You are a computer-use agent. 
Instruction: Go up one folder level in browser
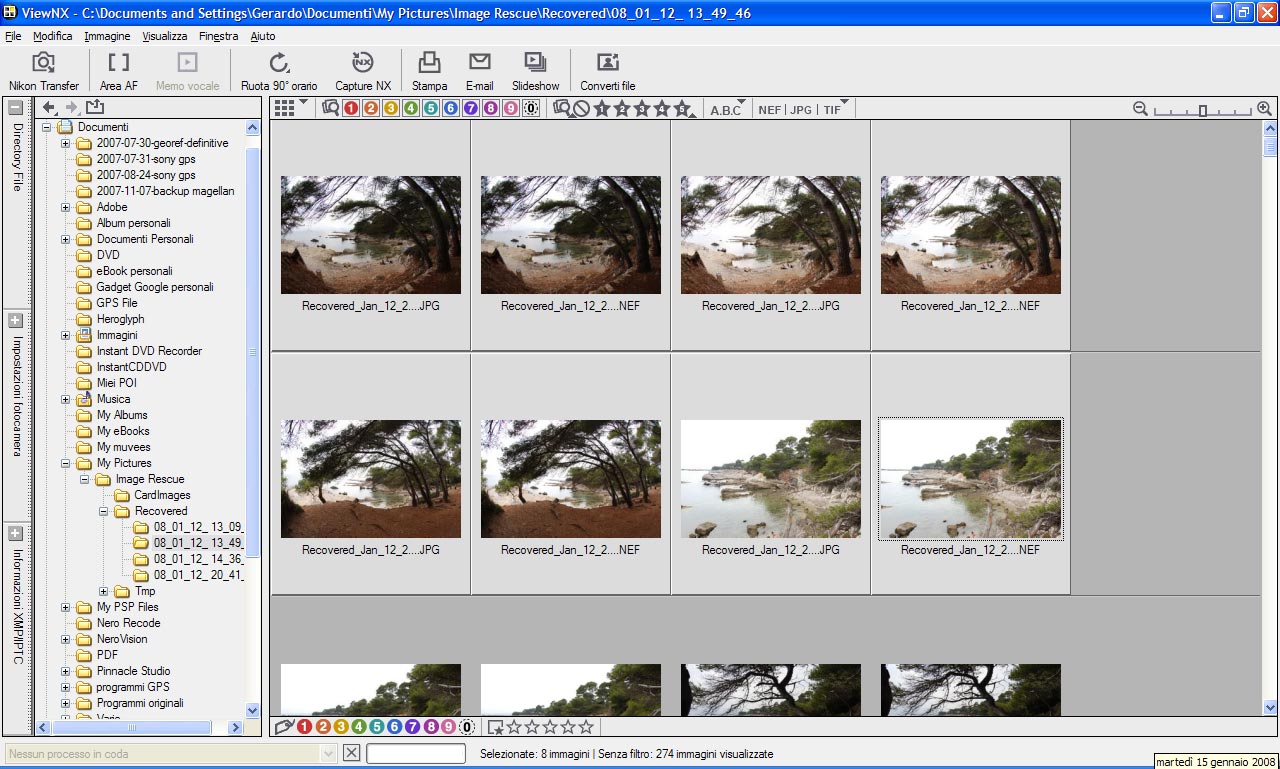tap(95, 108)
